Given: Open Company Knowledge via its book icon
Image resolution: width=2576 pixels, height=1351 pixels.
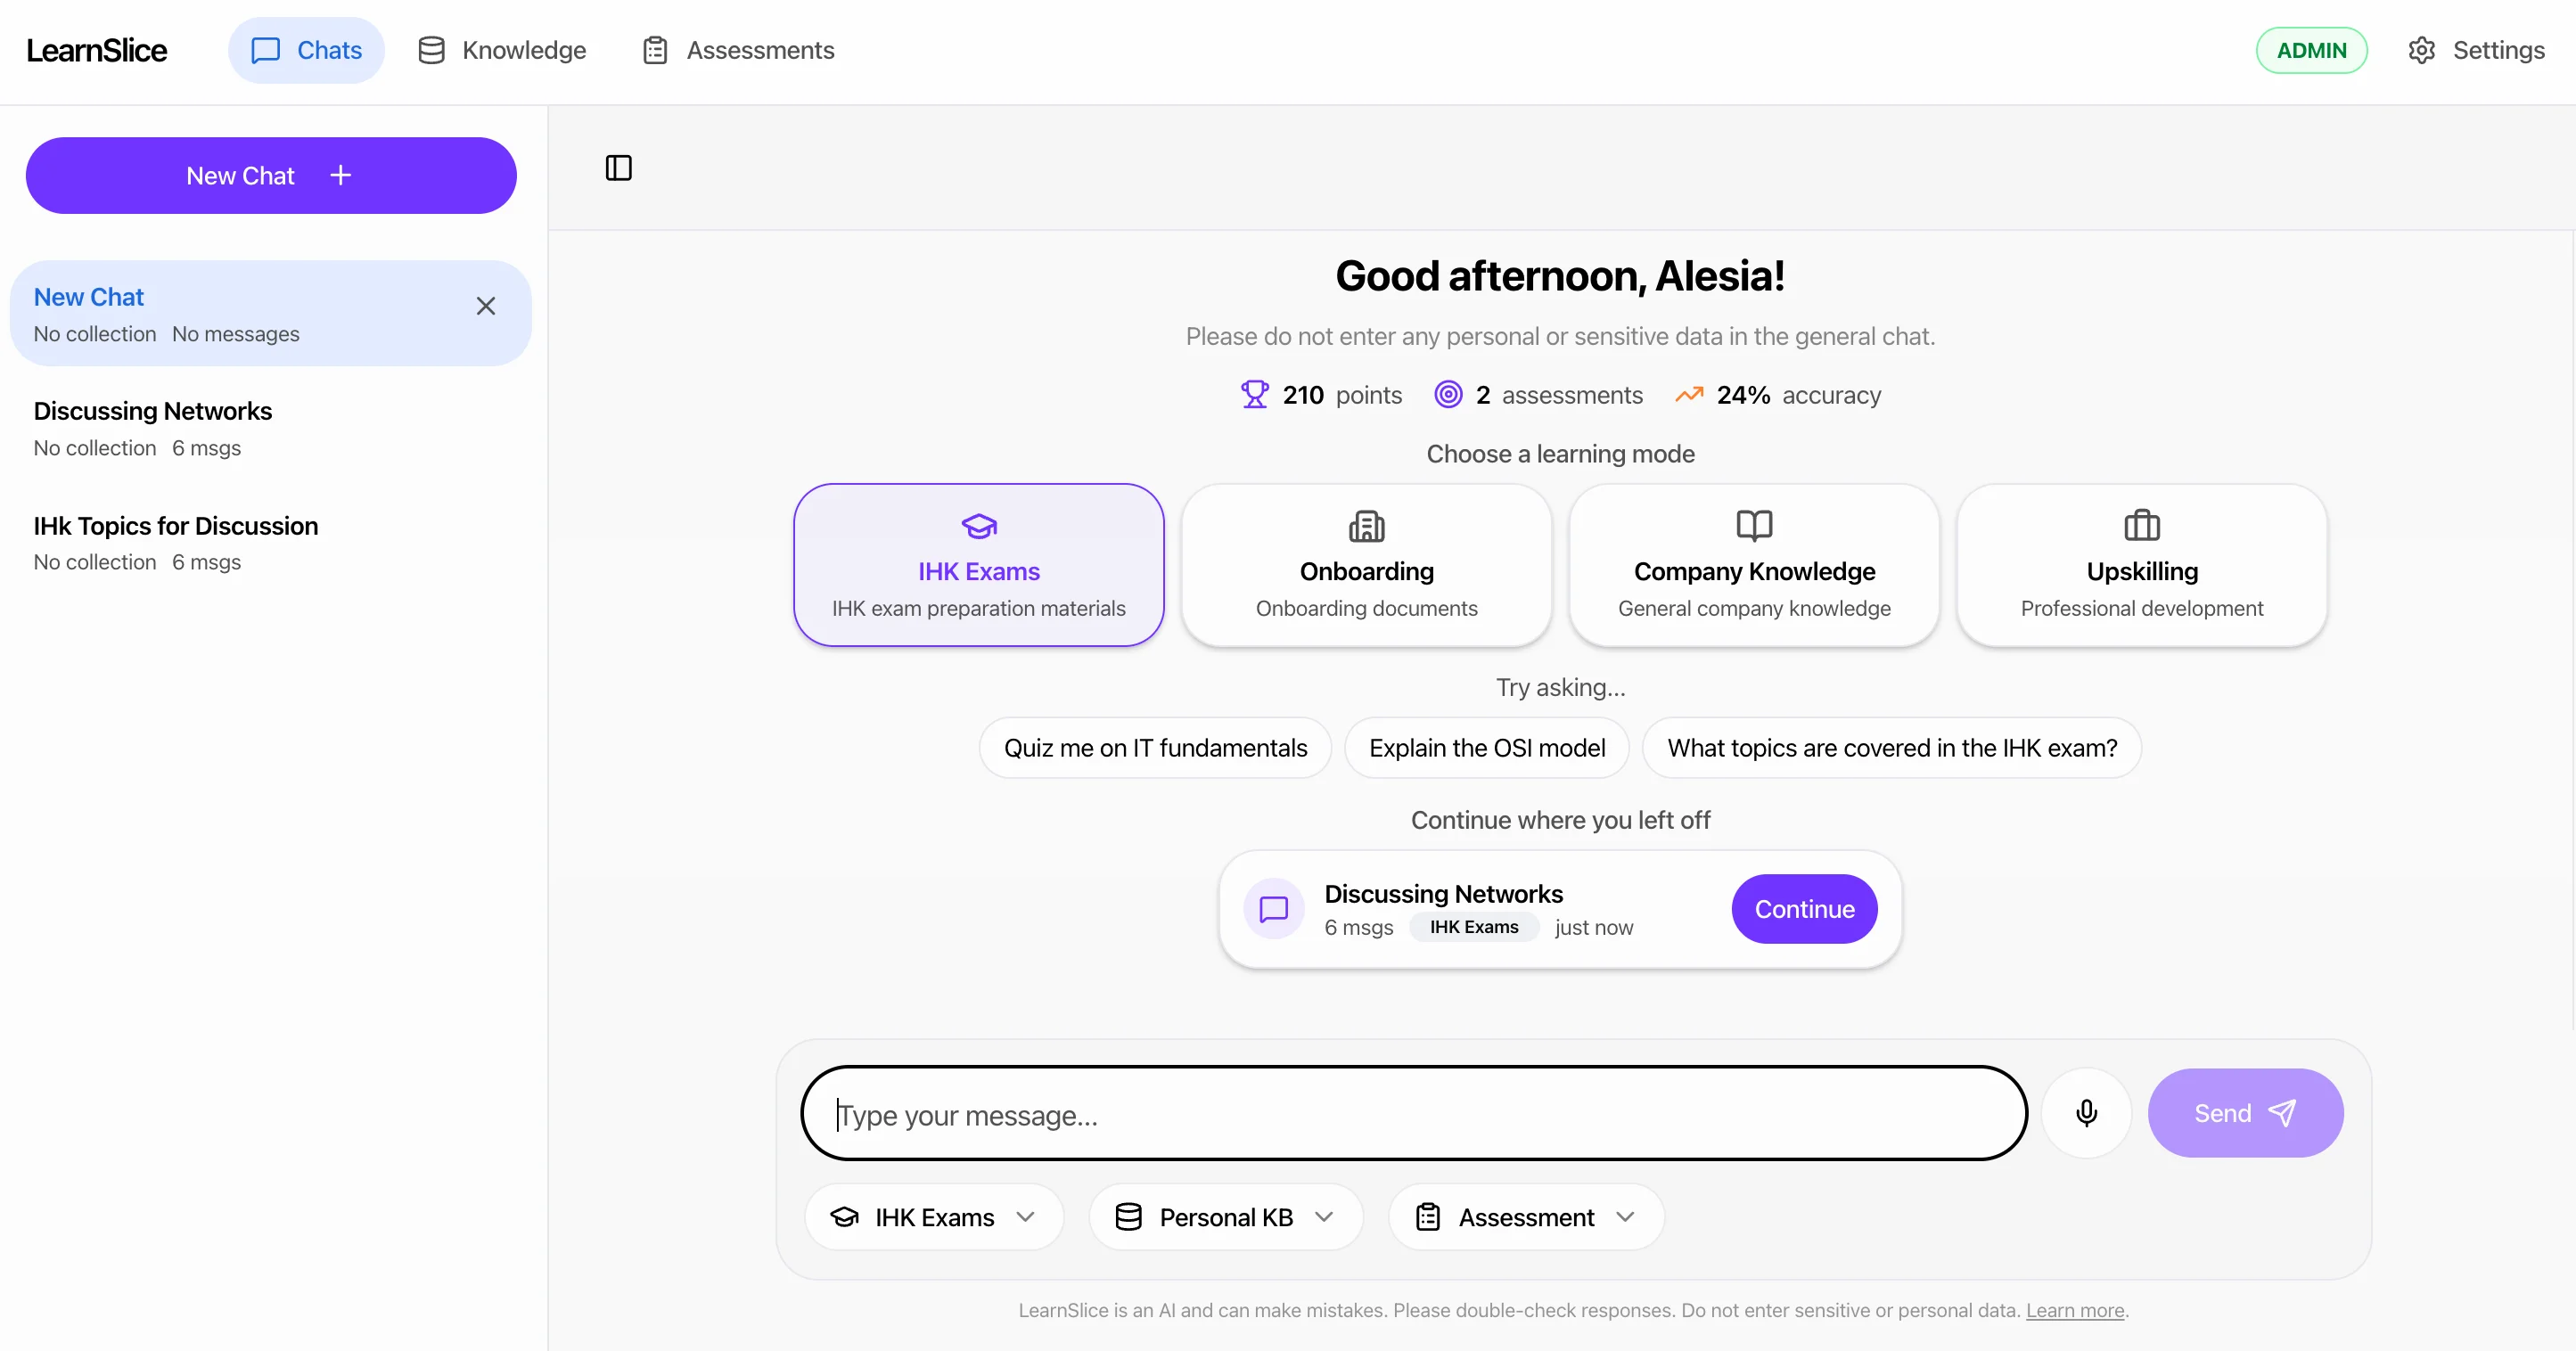Looking at the screenshot, I should tap(1754, 526).
